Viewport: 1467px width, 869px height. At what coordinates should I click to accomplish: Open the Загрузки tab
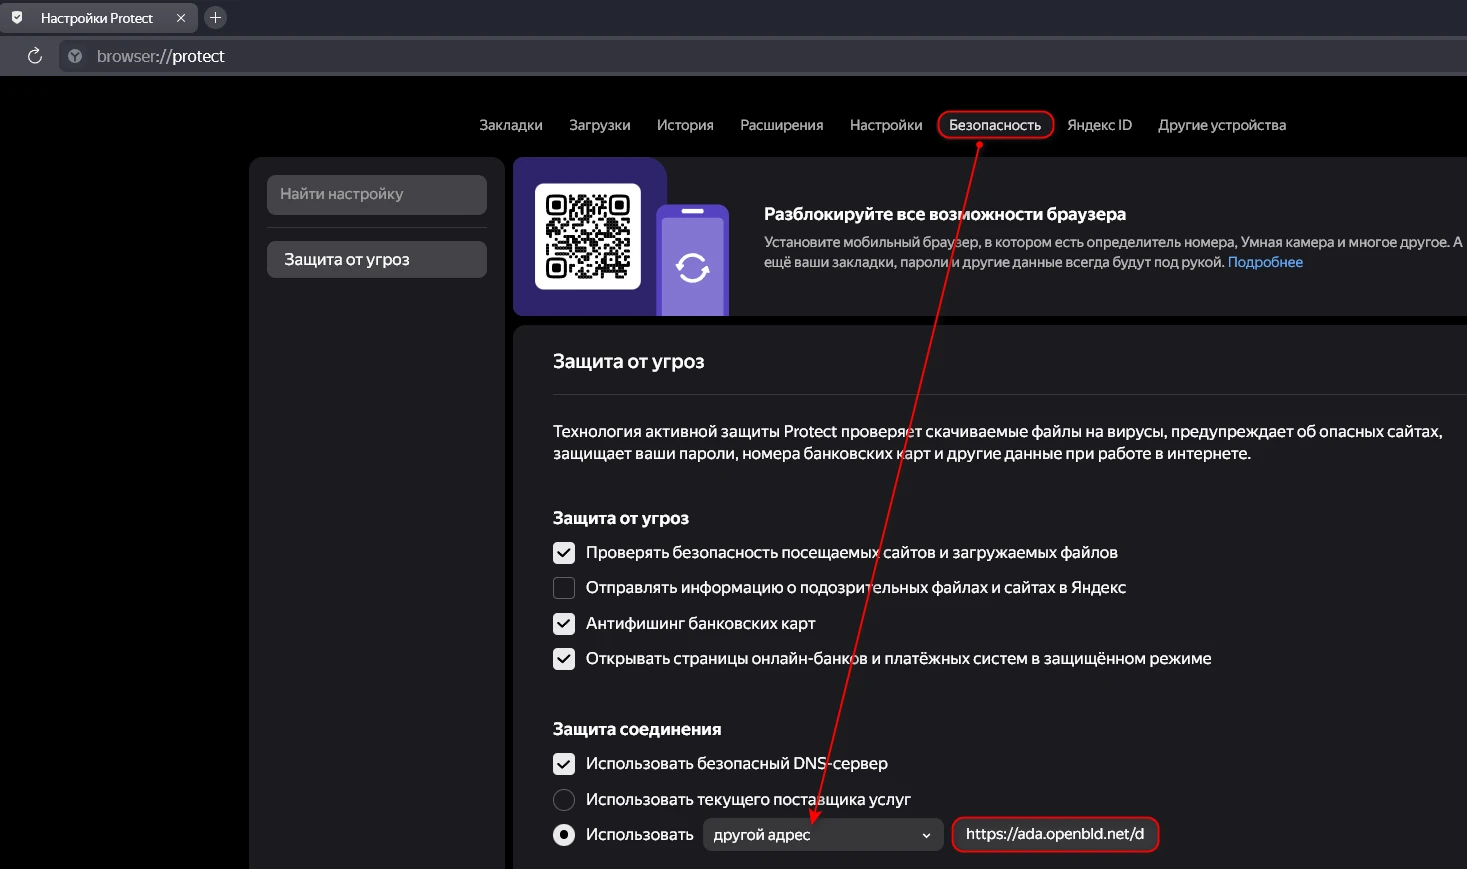point(600,125)
